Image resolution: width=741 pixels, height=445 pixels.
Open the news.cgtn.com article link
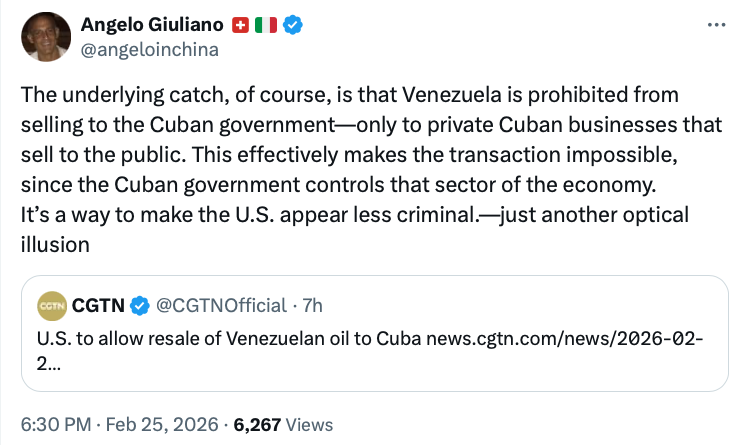click(x=564, y=337)
